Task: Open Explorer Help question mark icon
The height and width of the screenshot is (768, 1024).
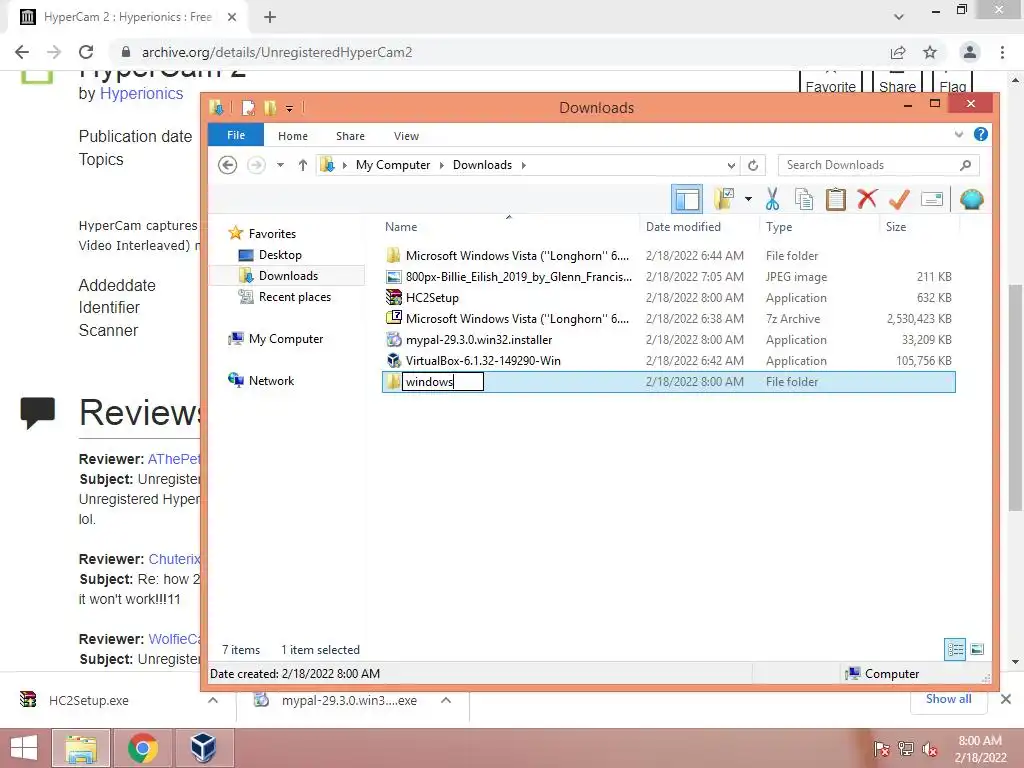Action: click(x=980, y=135)
